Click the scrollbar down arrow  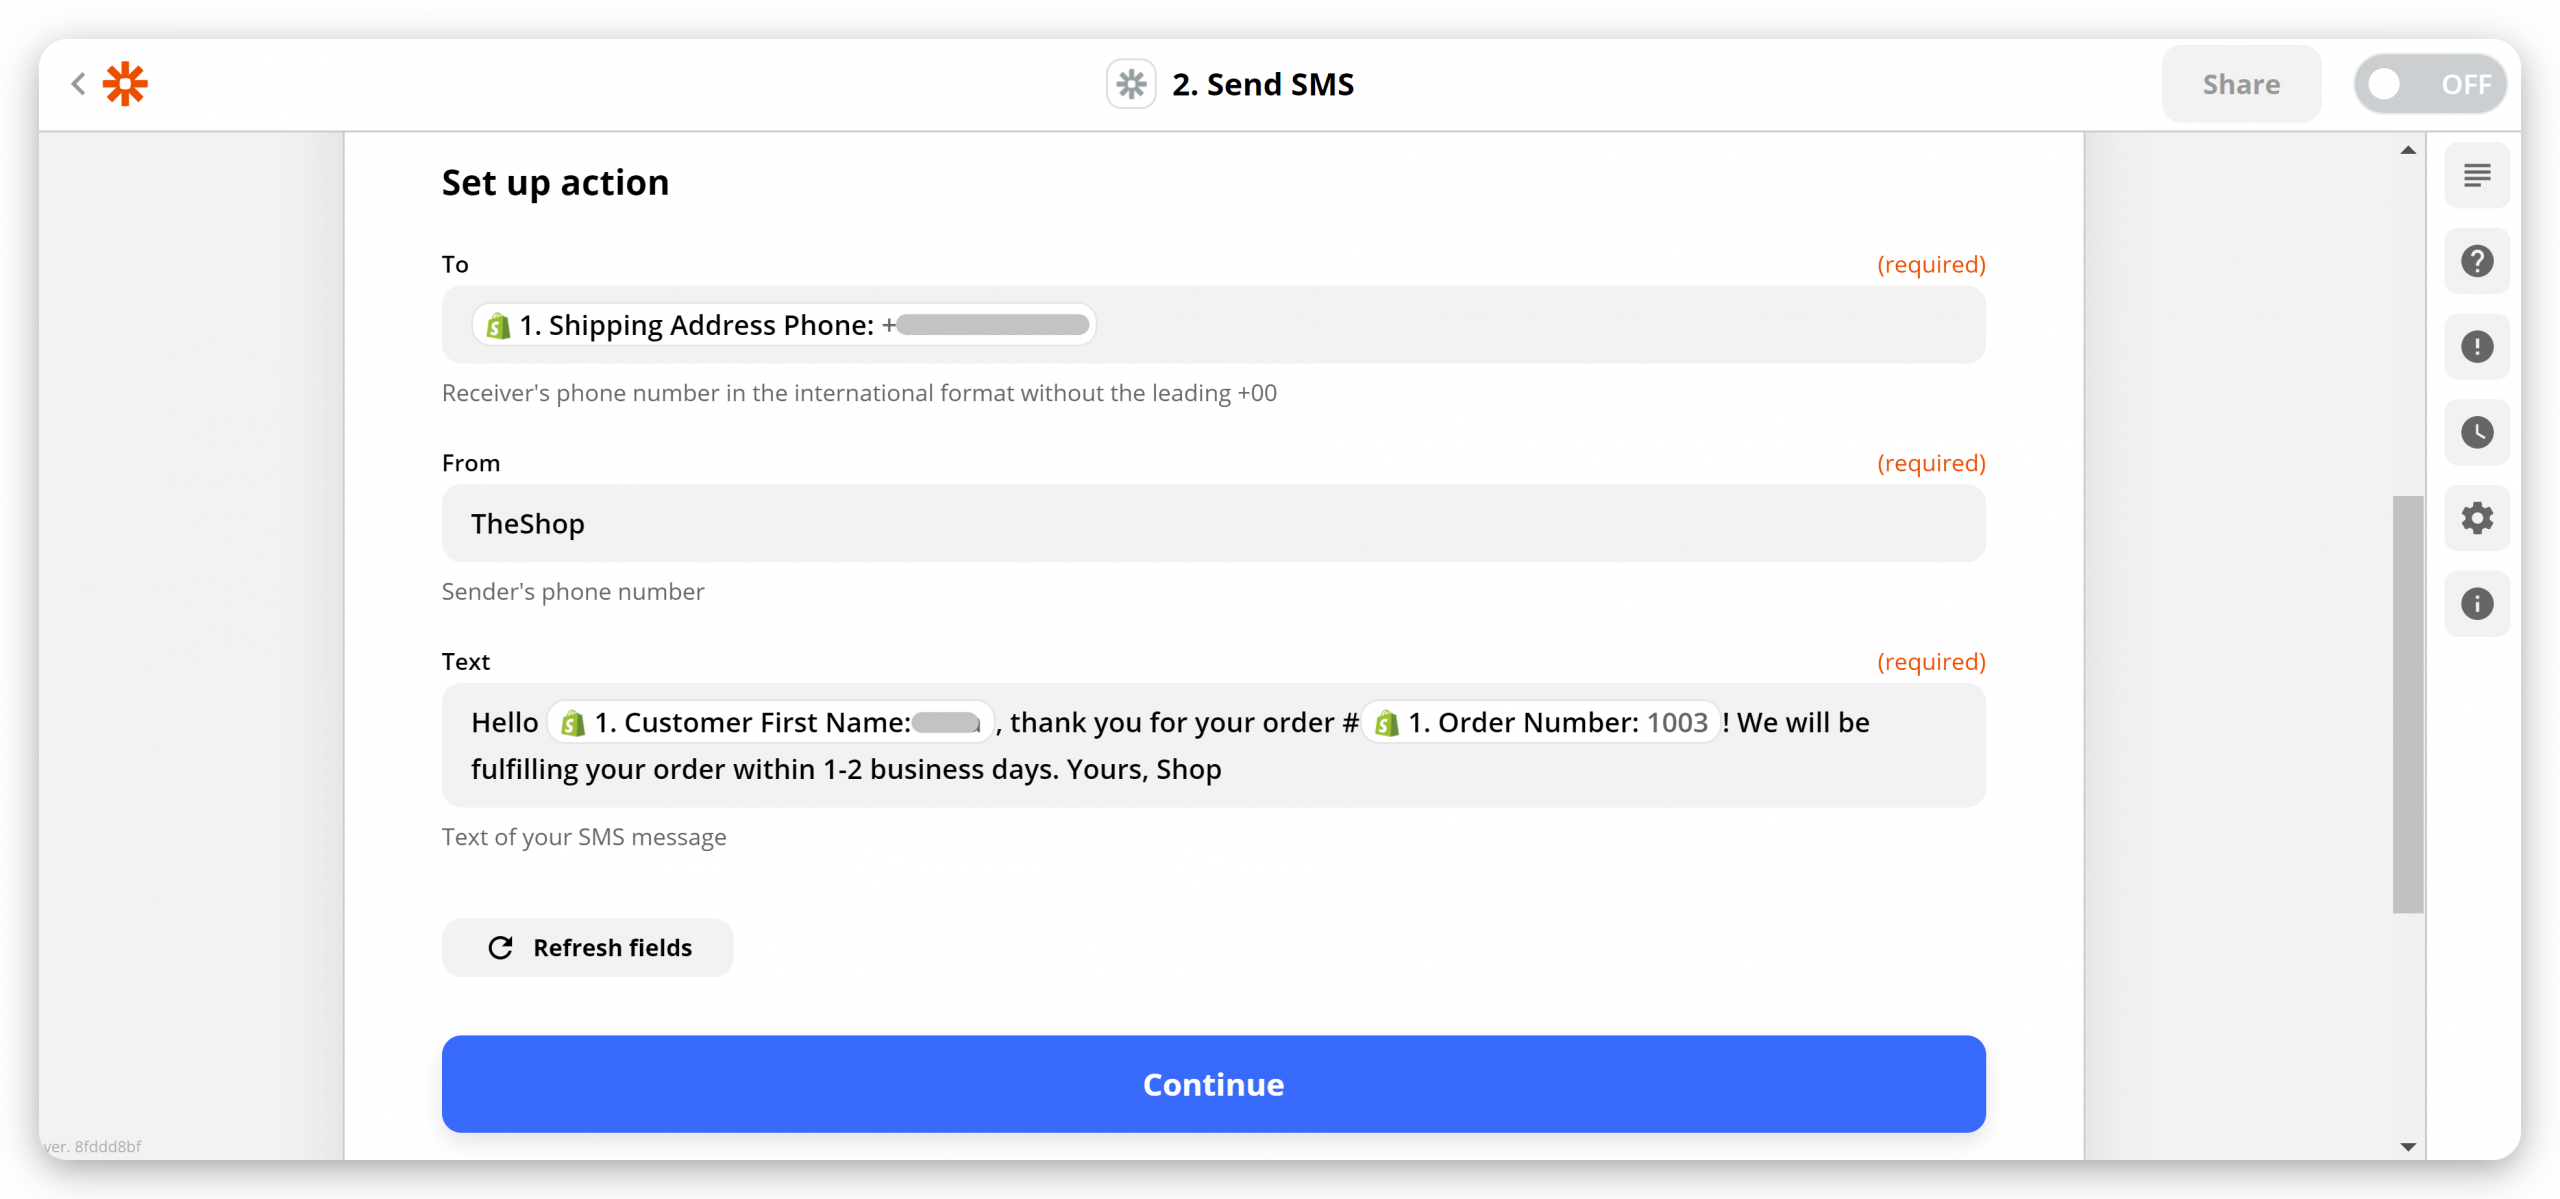click(2408, 1147)
